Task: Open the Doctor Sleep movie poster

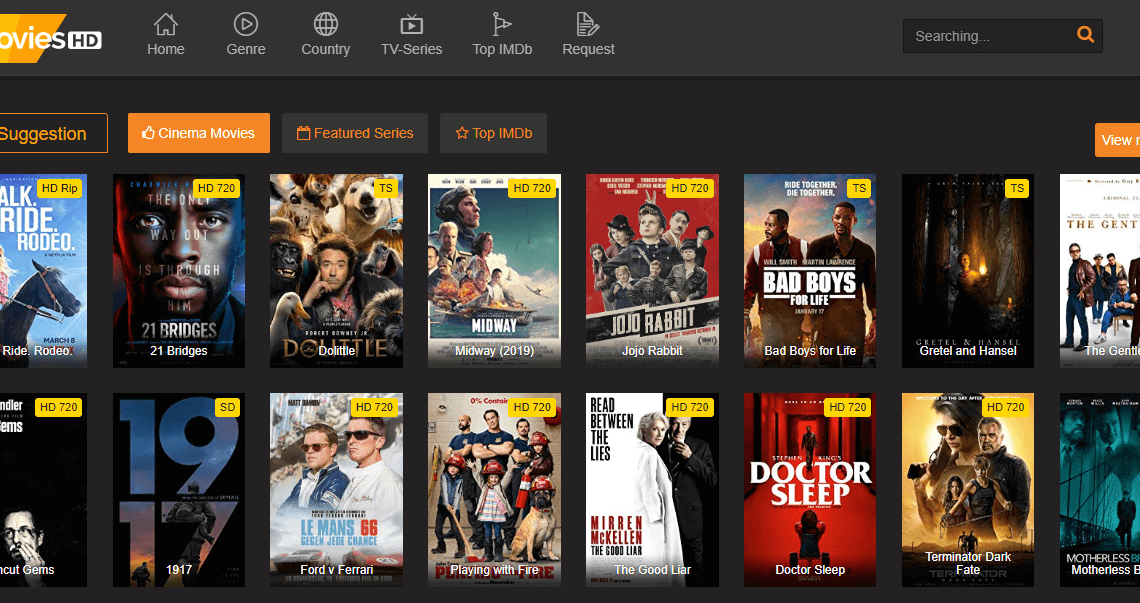Action: click(x=810, y=490)
